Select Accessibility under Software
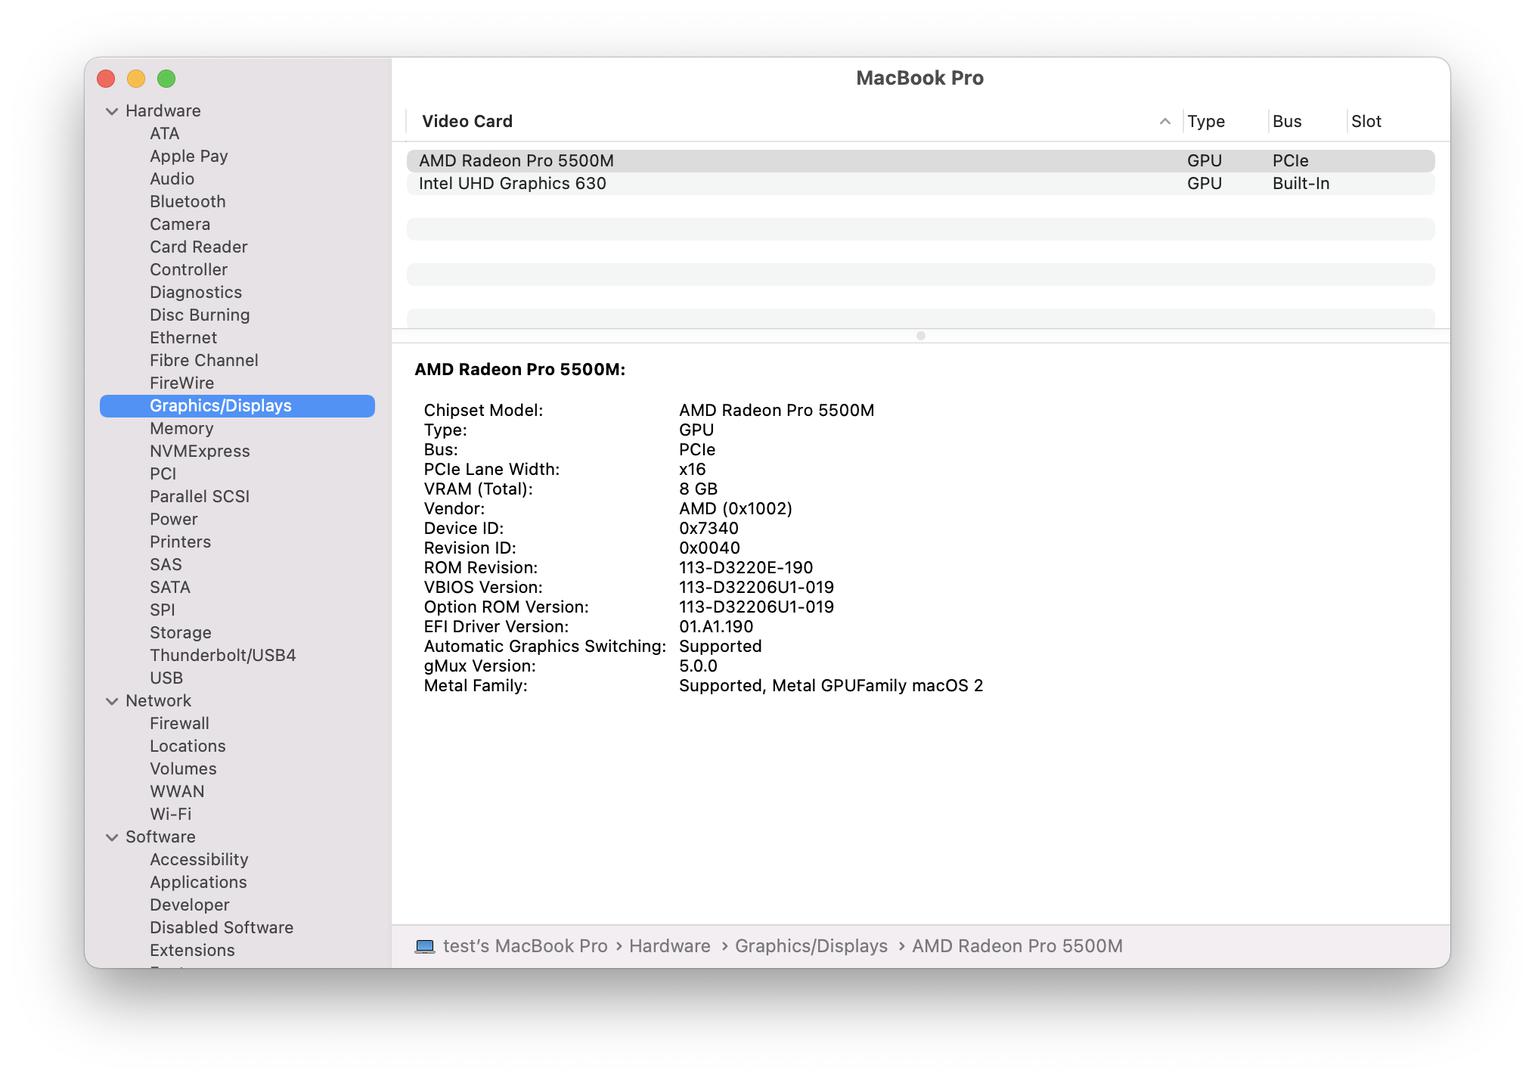This screenshot has height=1080, width=1535. [199, 859]
